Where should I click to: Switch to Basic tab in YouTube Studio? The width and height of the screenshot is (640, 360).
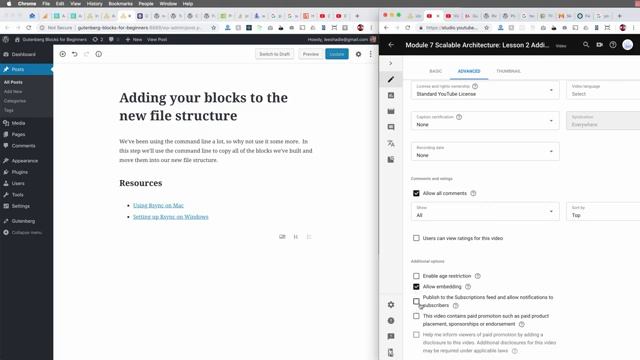(x=436, y=71)
